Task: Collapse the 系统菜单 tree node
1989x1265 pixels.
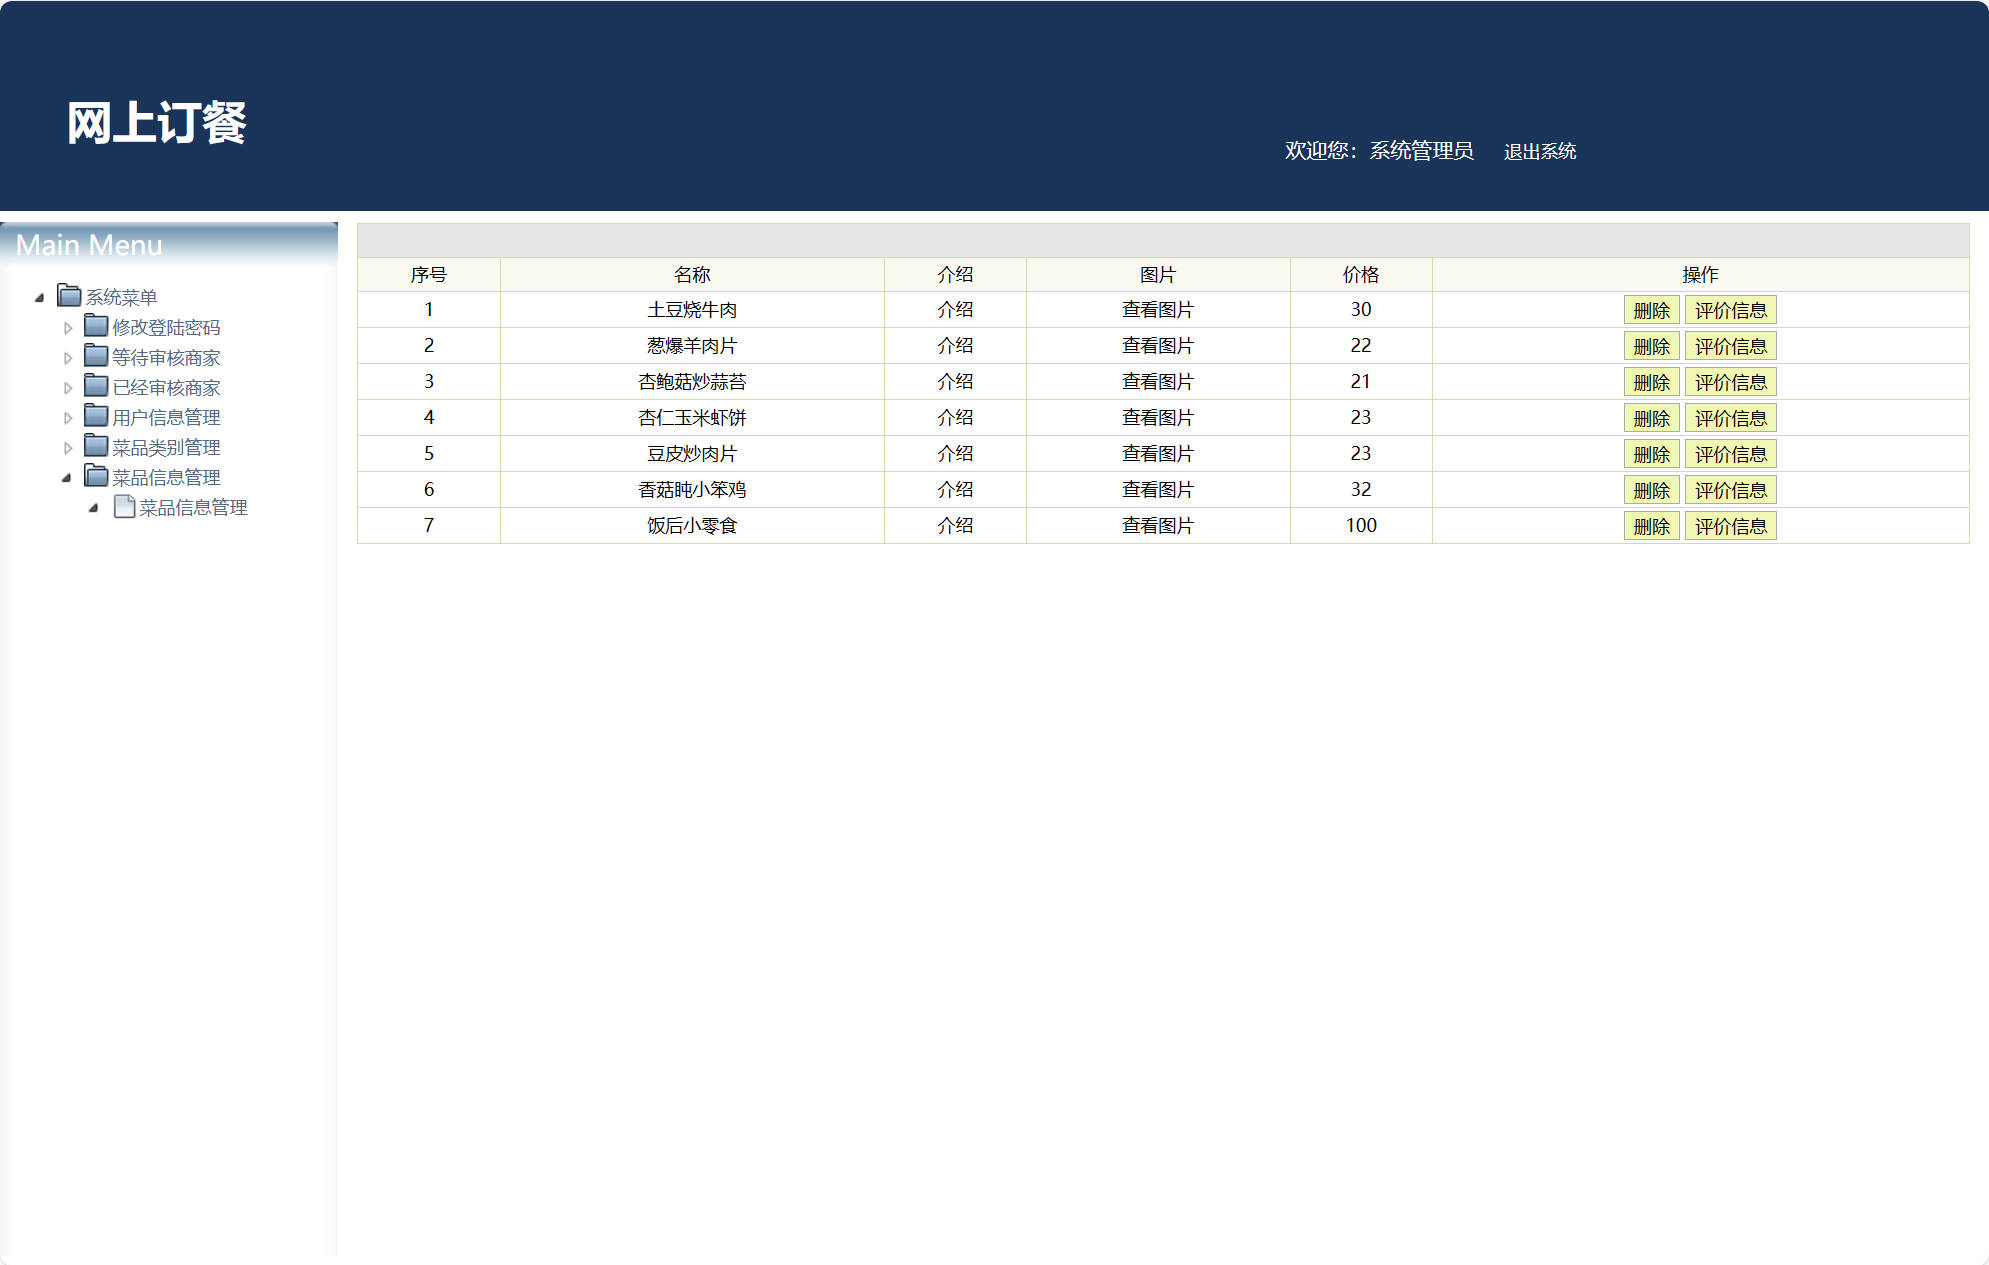Action: [39, 296]
